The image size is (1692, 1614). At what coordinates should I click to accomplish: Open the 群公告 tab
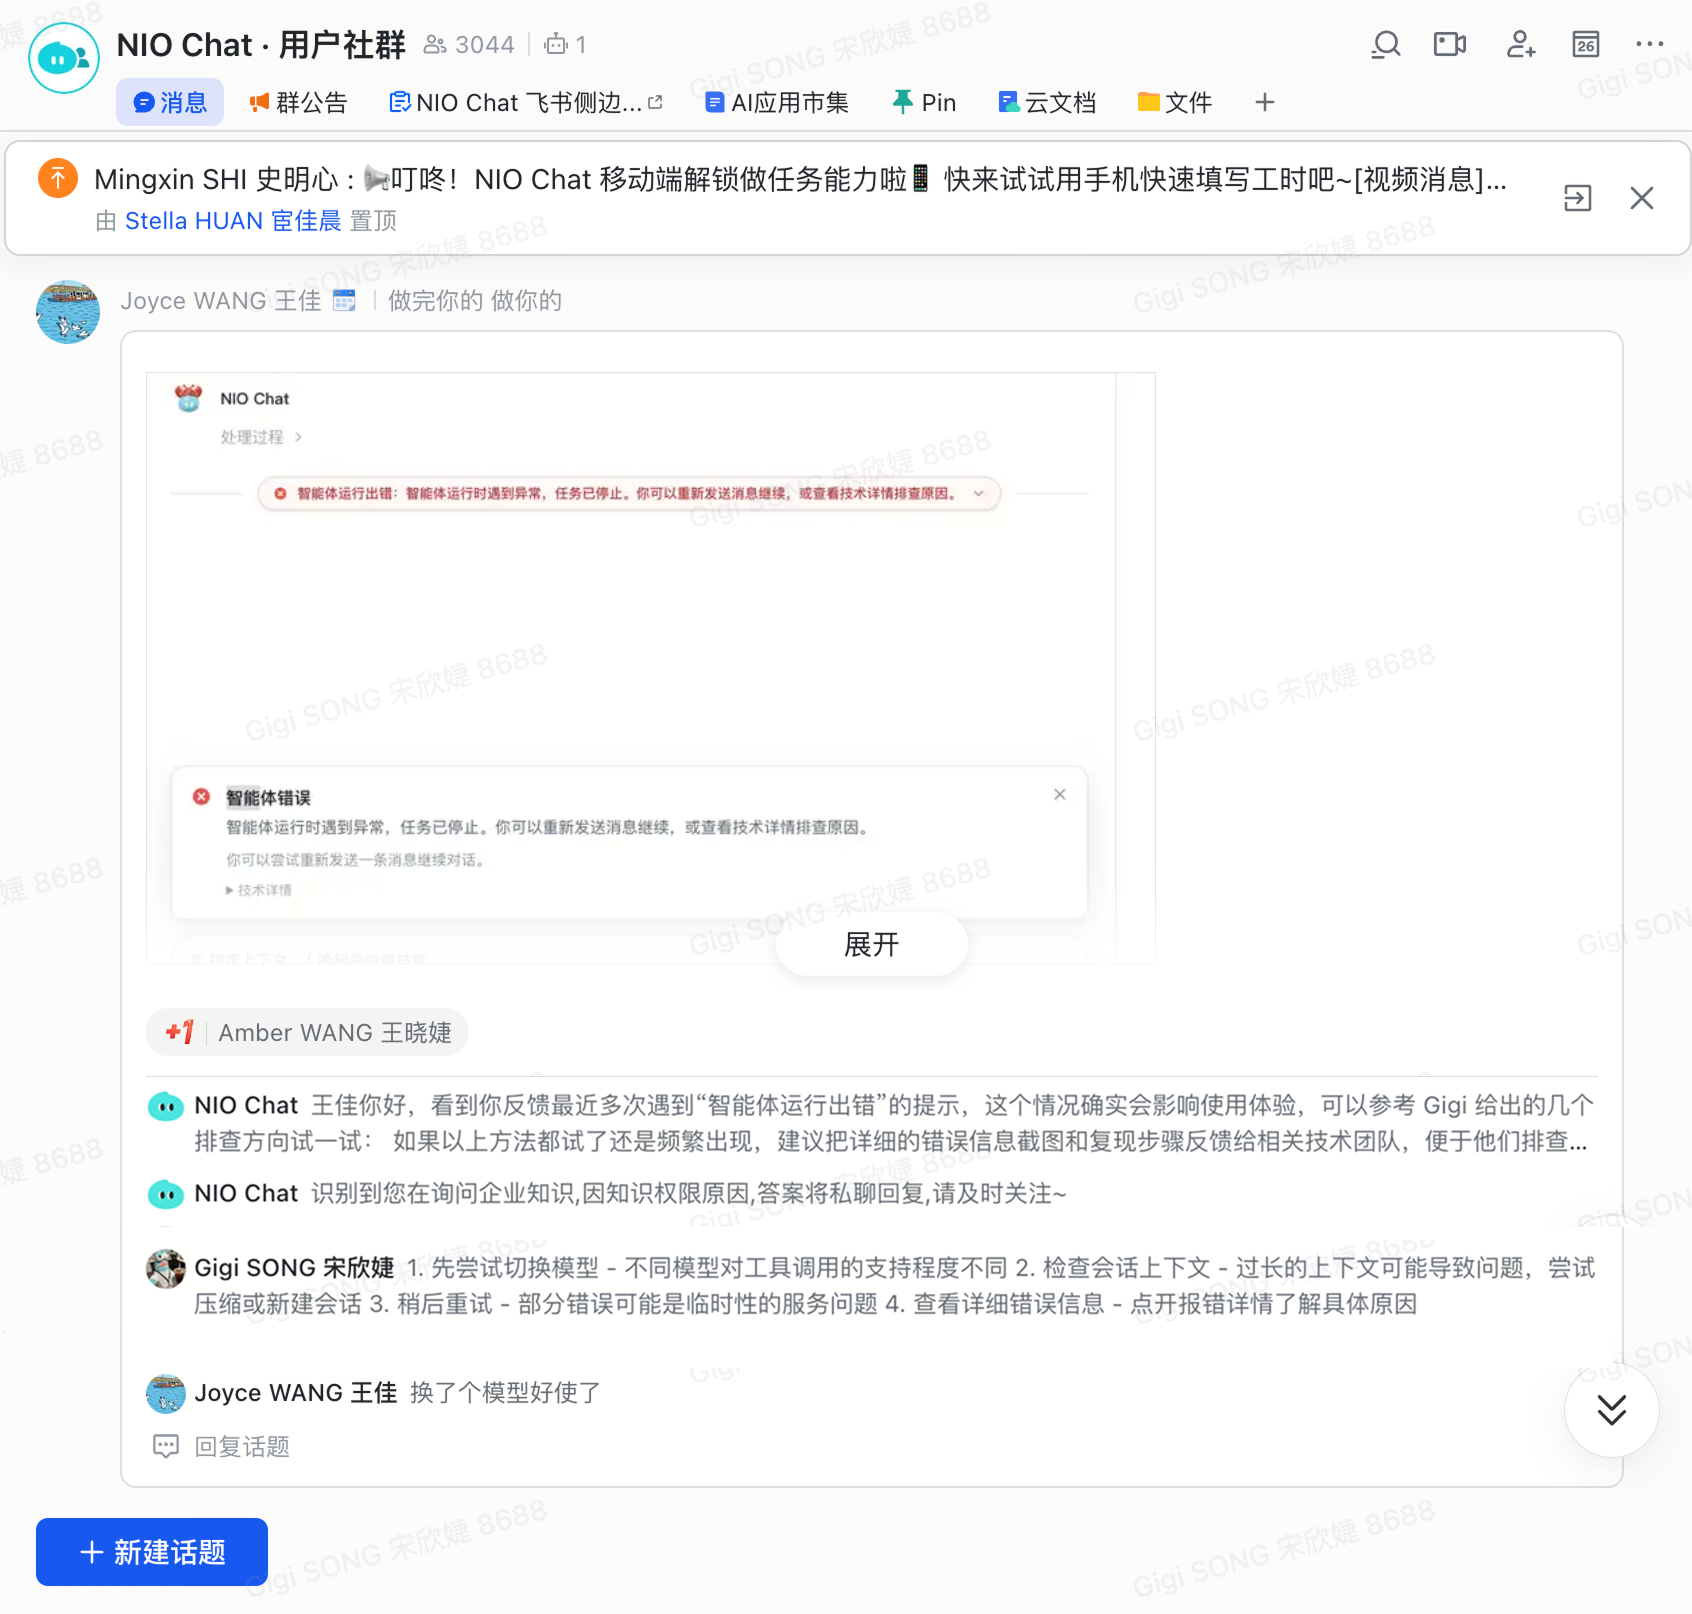(x=298, y=102)
